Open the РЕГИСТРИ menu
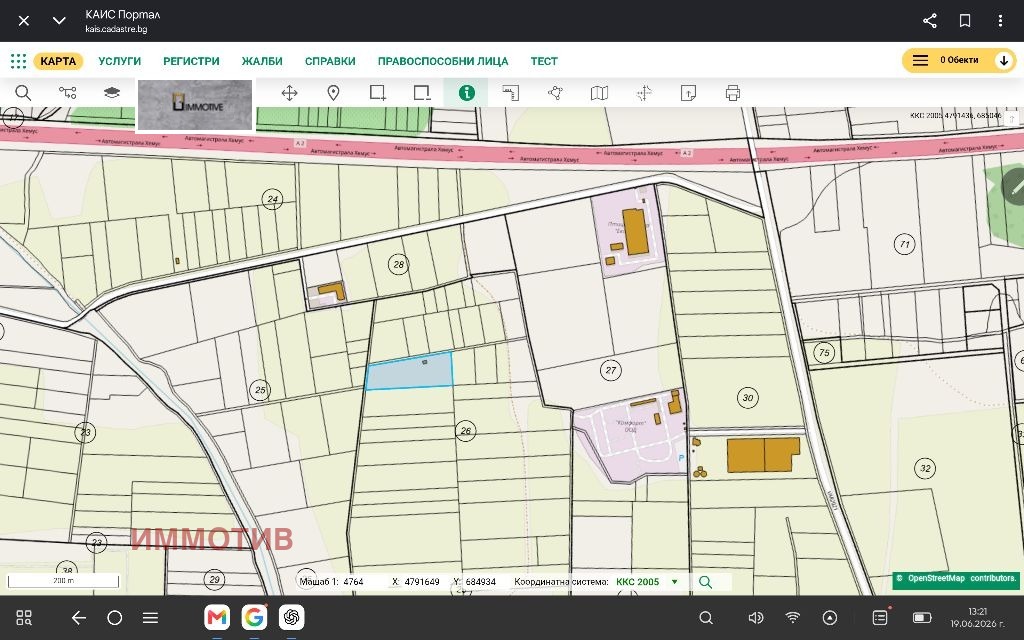The image size is (1024, 640). click(x=191, y=61)
